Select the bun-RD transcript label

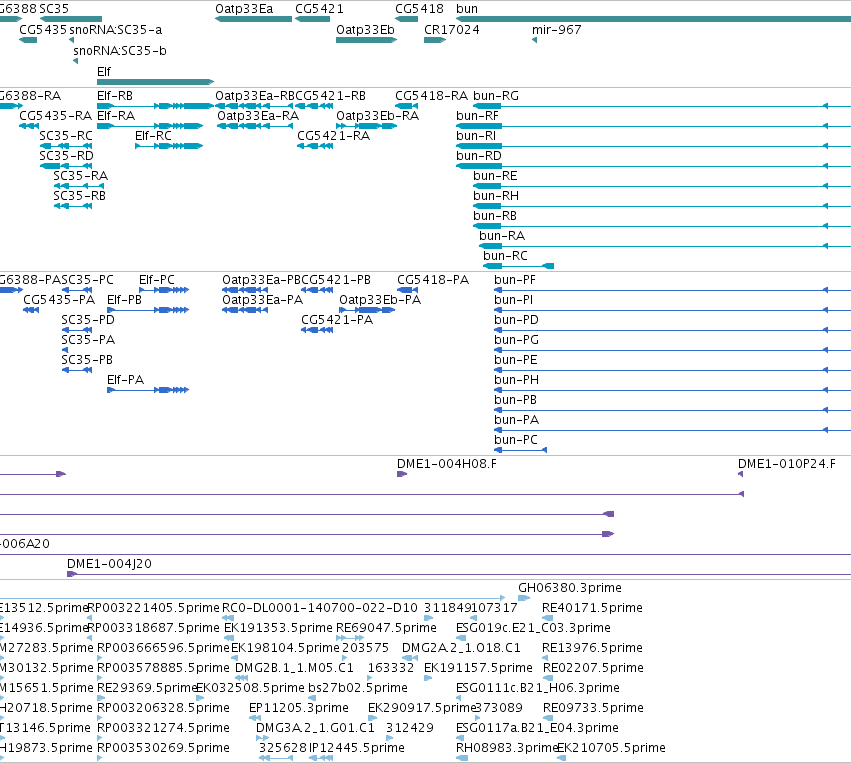click(479, 156)
